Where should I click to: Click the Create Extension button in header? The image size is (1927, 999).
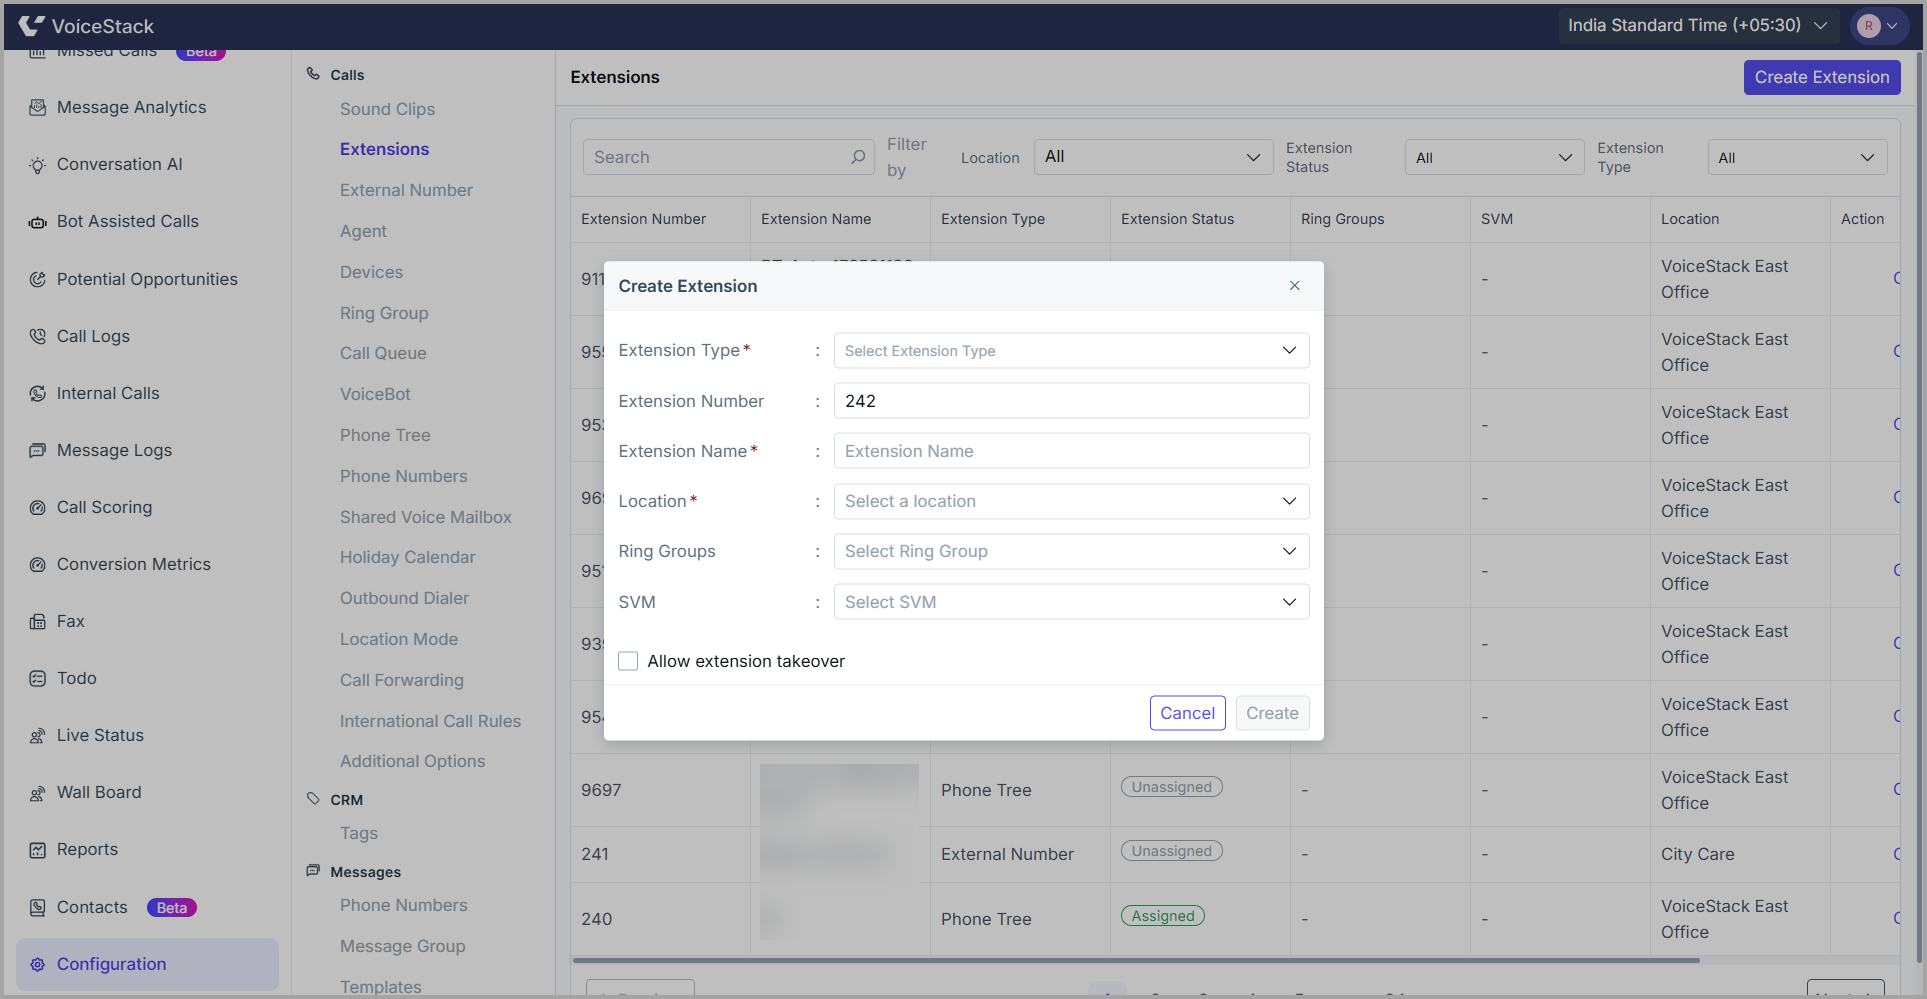point(1822,77)
